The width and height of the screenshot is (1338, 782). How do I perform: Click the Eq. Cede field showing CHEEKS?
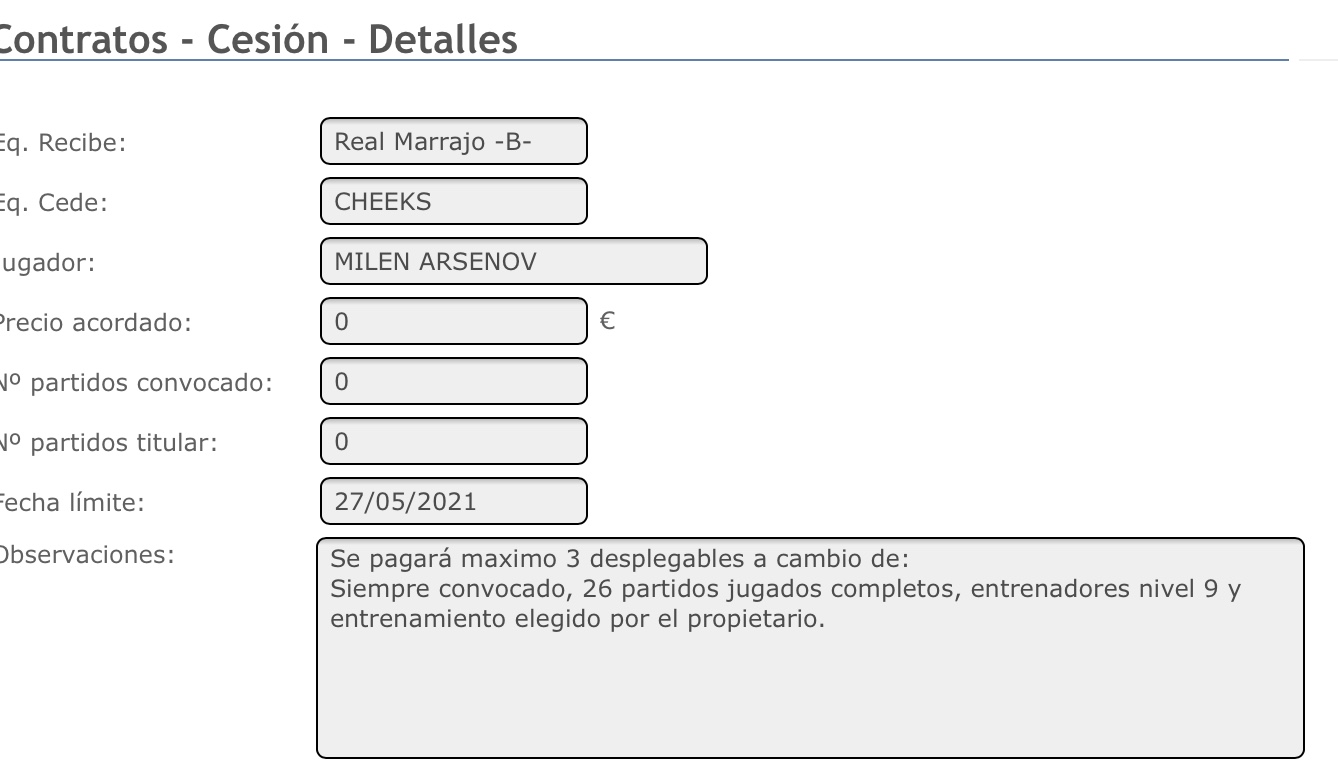[x=453, y=201]
